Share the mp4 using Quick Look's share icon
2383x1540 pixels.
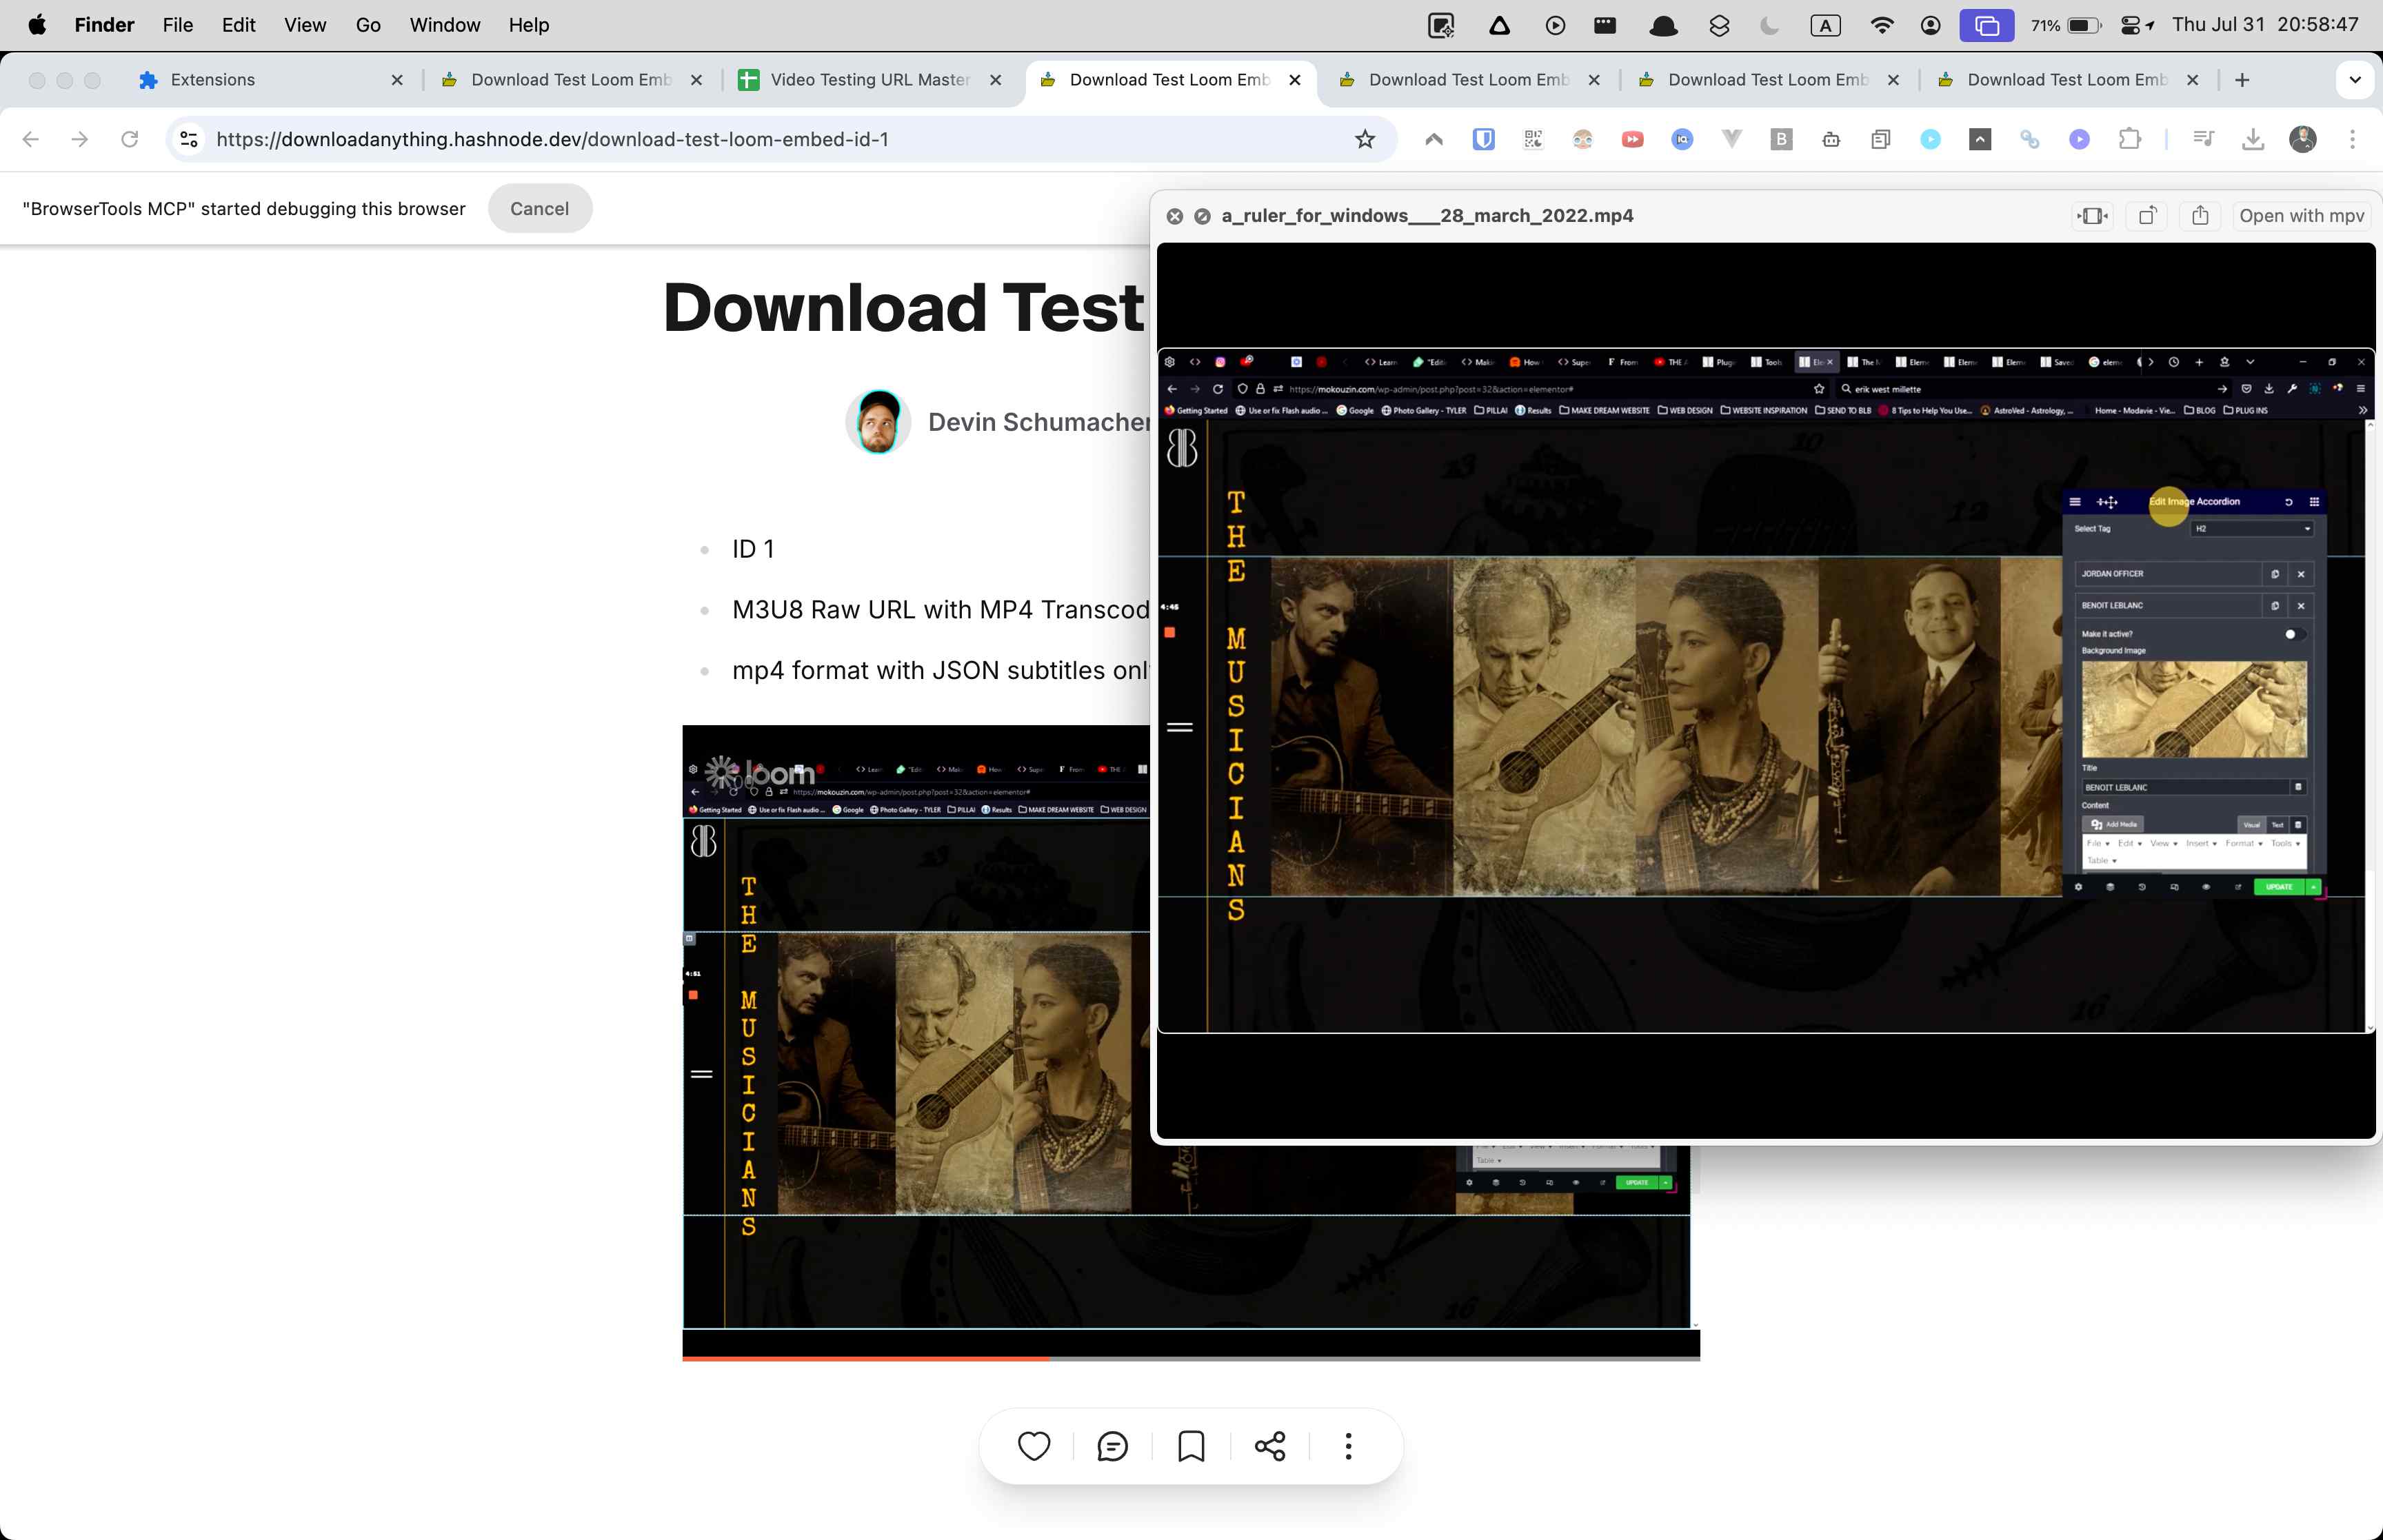coord(2199,215)
